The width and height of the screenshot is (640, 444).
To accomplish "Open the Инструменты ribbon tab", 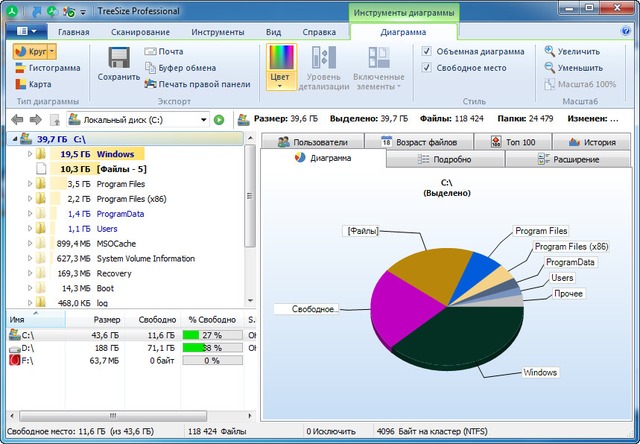I will (x=218, y=32).
